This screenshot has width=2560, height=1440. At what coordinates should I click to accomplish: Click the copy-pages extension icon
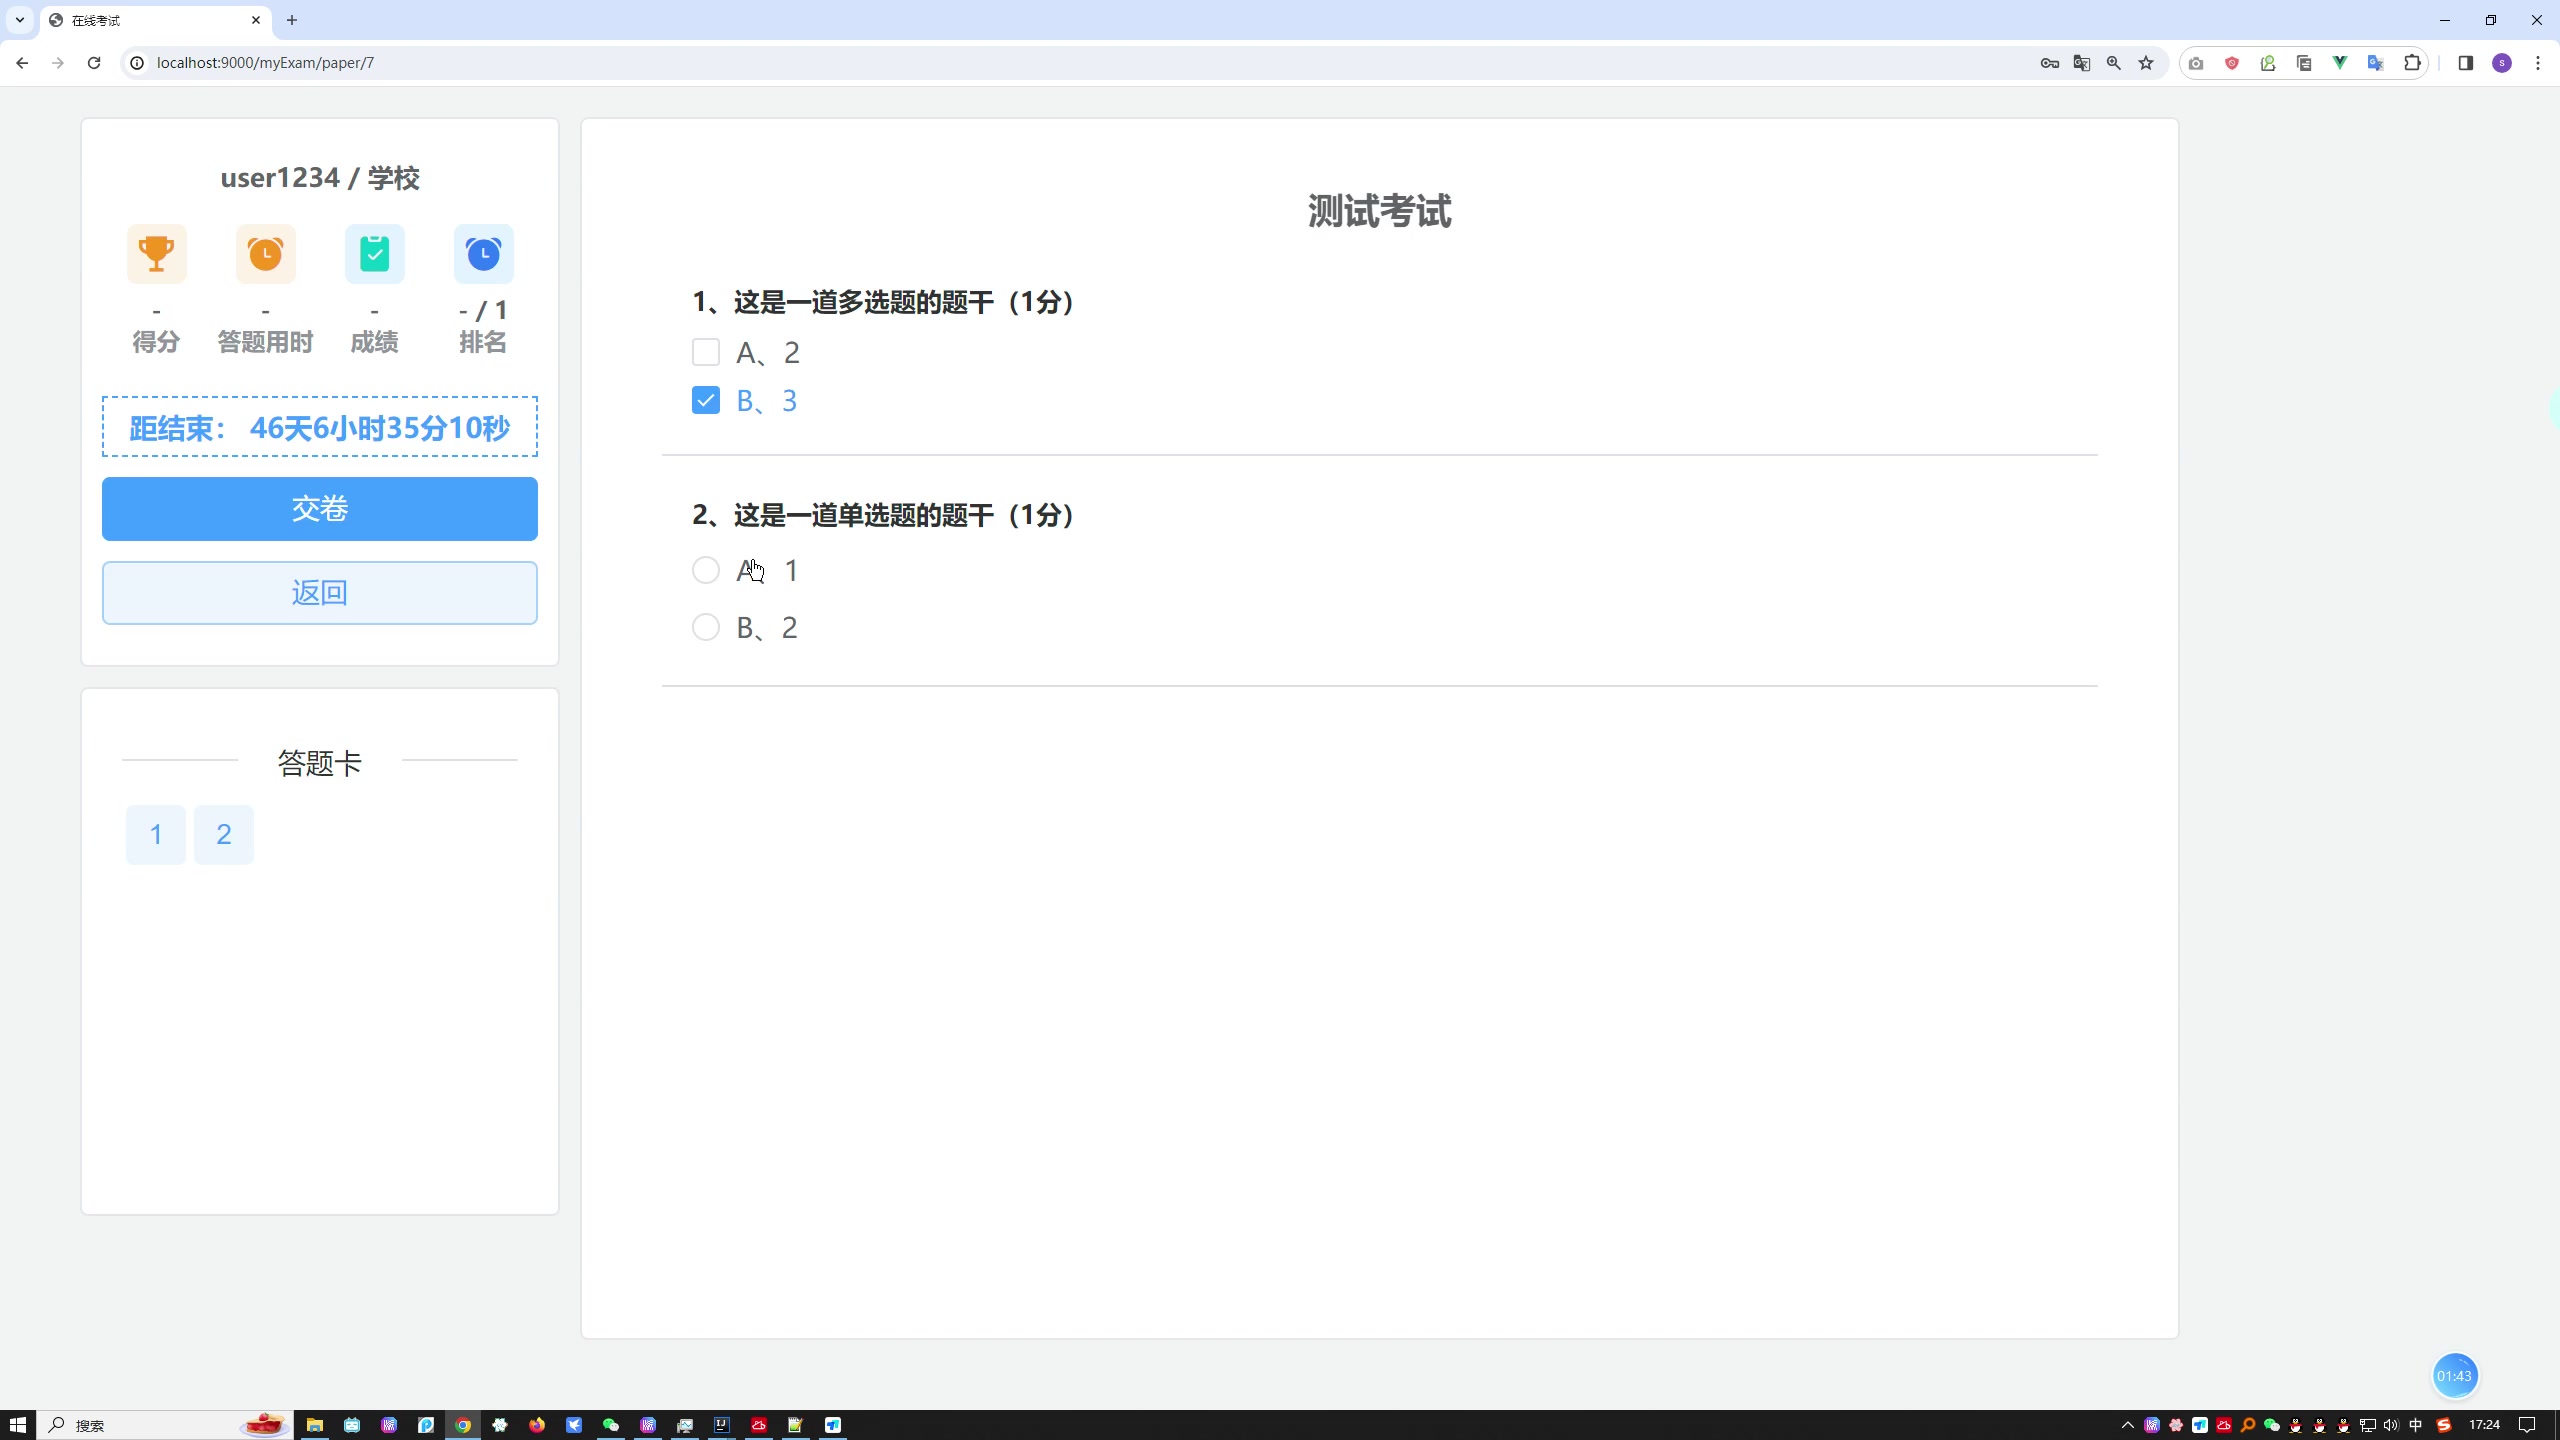[x=2303, y=63]
